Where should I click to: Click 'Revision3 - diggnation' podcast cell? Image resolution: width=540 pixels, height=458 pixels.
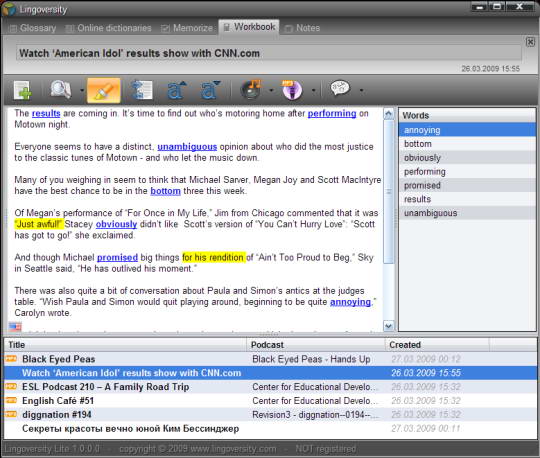315,415
